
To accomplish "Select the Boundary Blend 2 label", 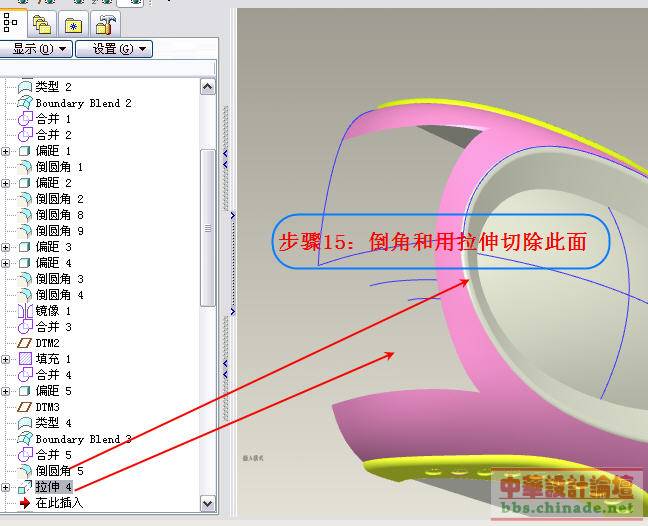I will 84,103.
